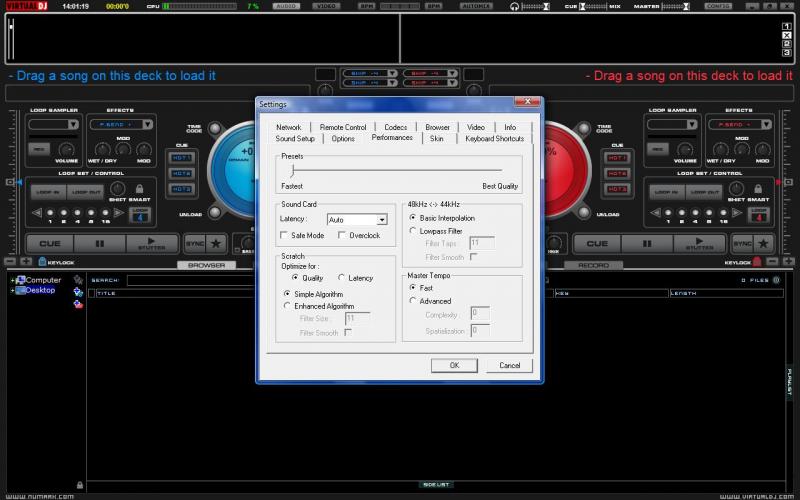Click Cancel in the Settings dialog
Screen dimensions: 800x500
(x=509, y=365)
